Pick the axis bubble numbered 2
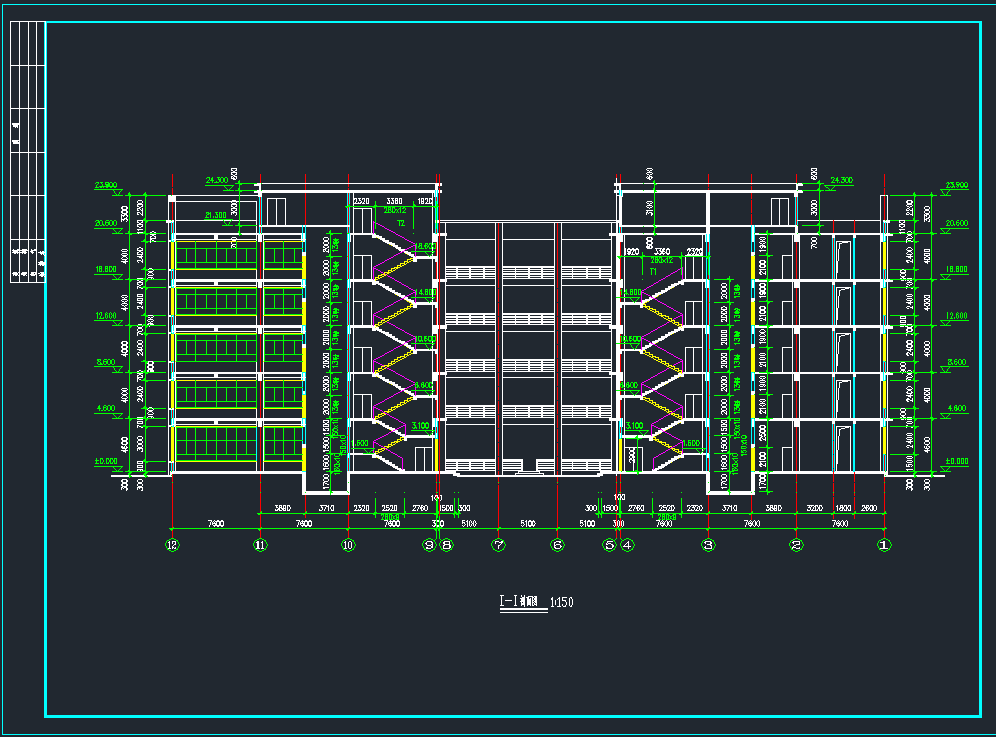The height and width of the screenshot is (737, 996). pos(796,545)
